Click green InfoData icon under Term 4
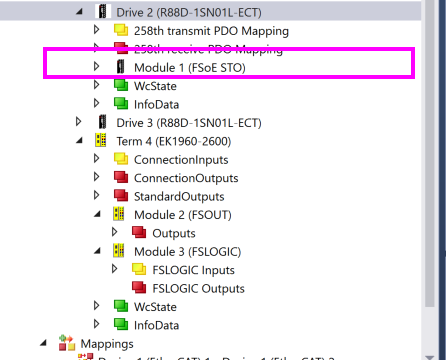Image resolution: width=446 pixels, height=360 pixels. pos(121,324)
